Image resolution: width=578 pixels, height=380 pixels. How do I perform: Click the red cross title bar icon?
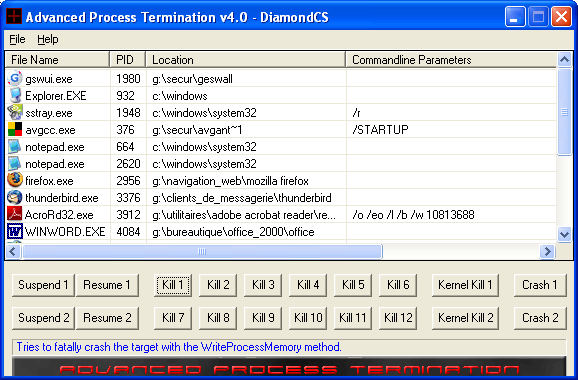coord(14,17)
